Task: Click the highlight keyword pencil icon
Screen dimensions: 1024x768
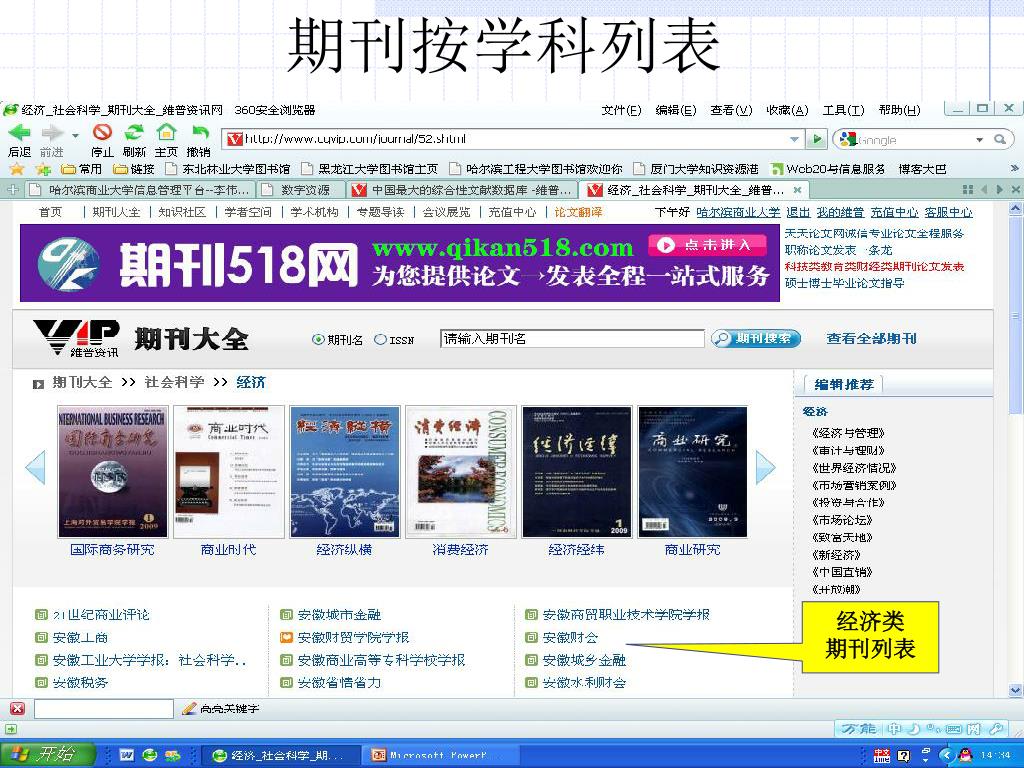Action: point(189,709)
